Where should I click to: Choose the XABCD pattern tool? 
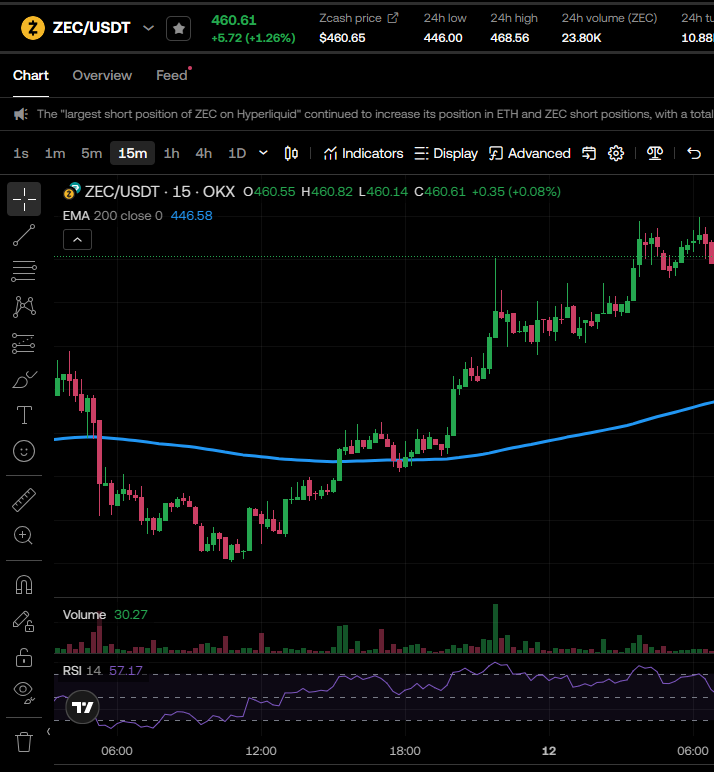(x=24, y=307)
